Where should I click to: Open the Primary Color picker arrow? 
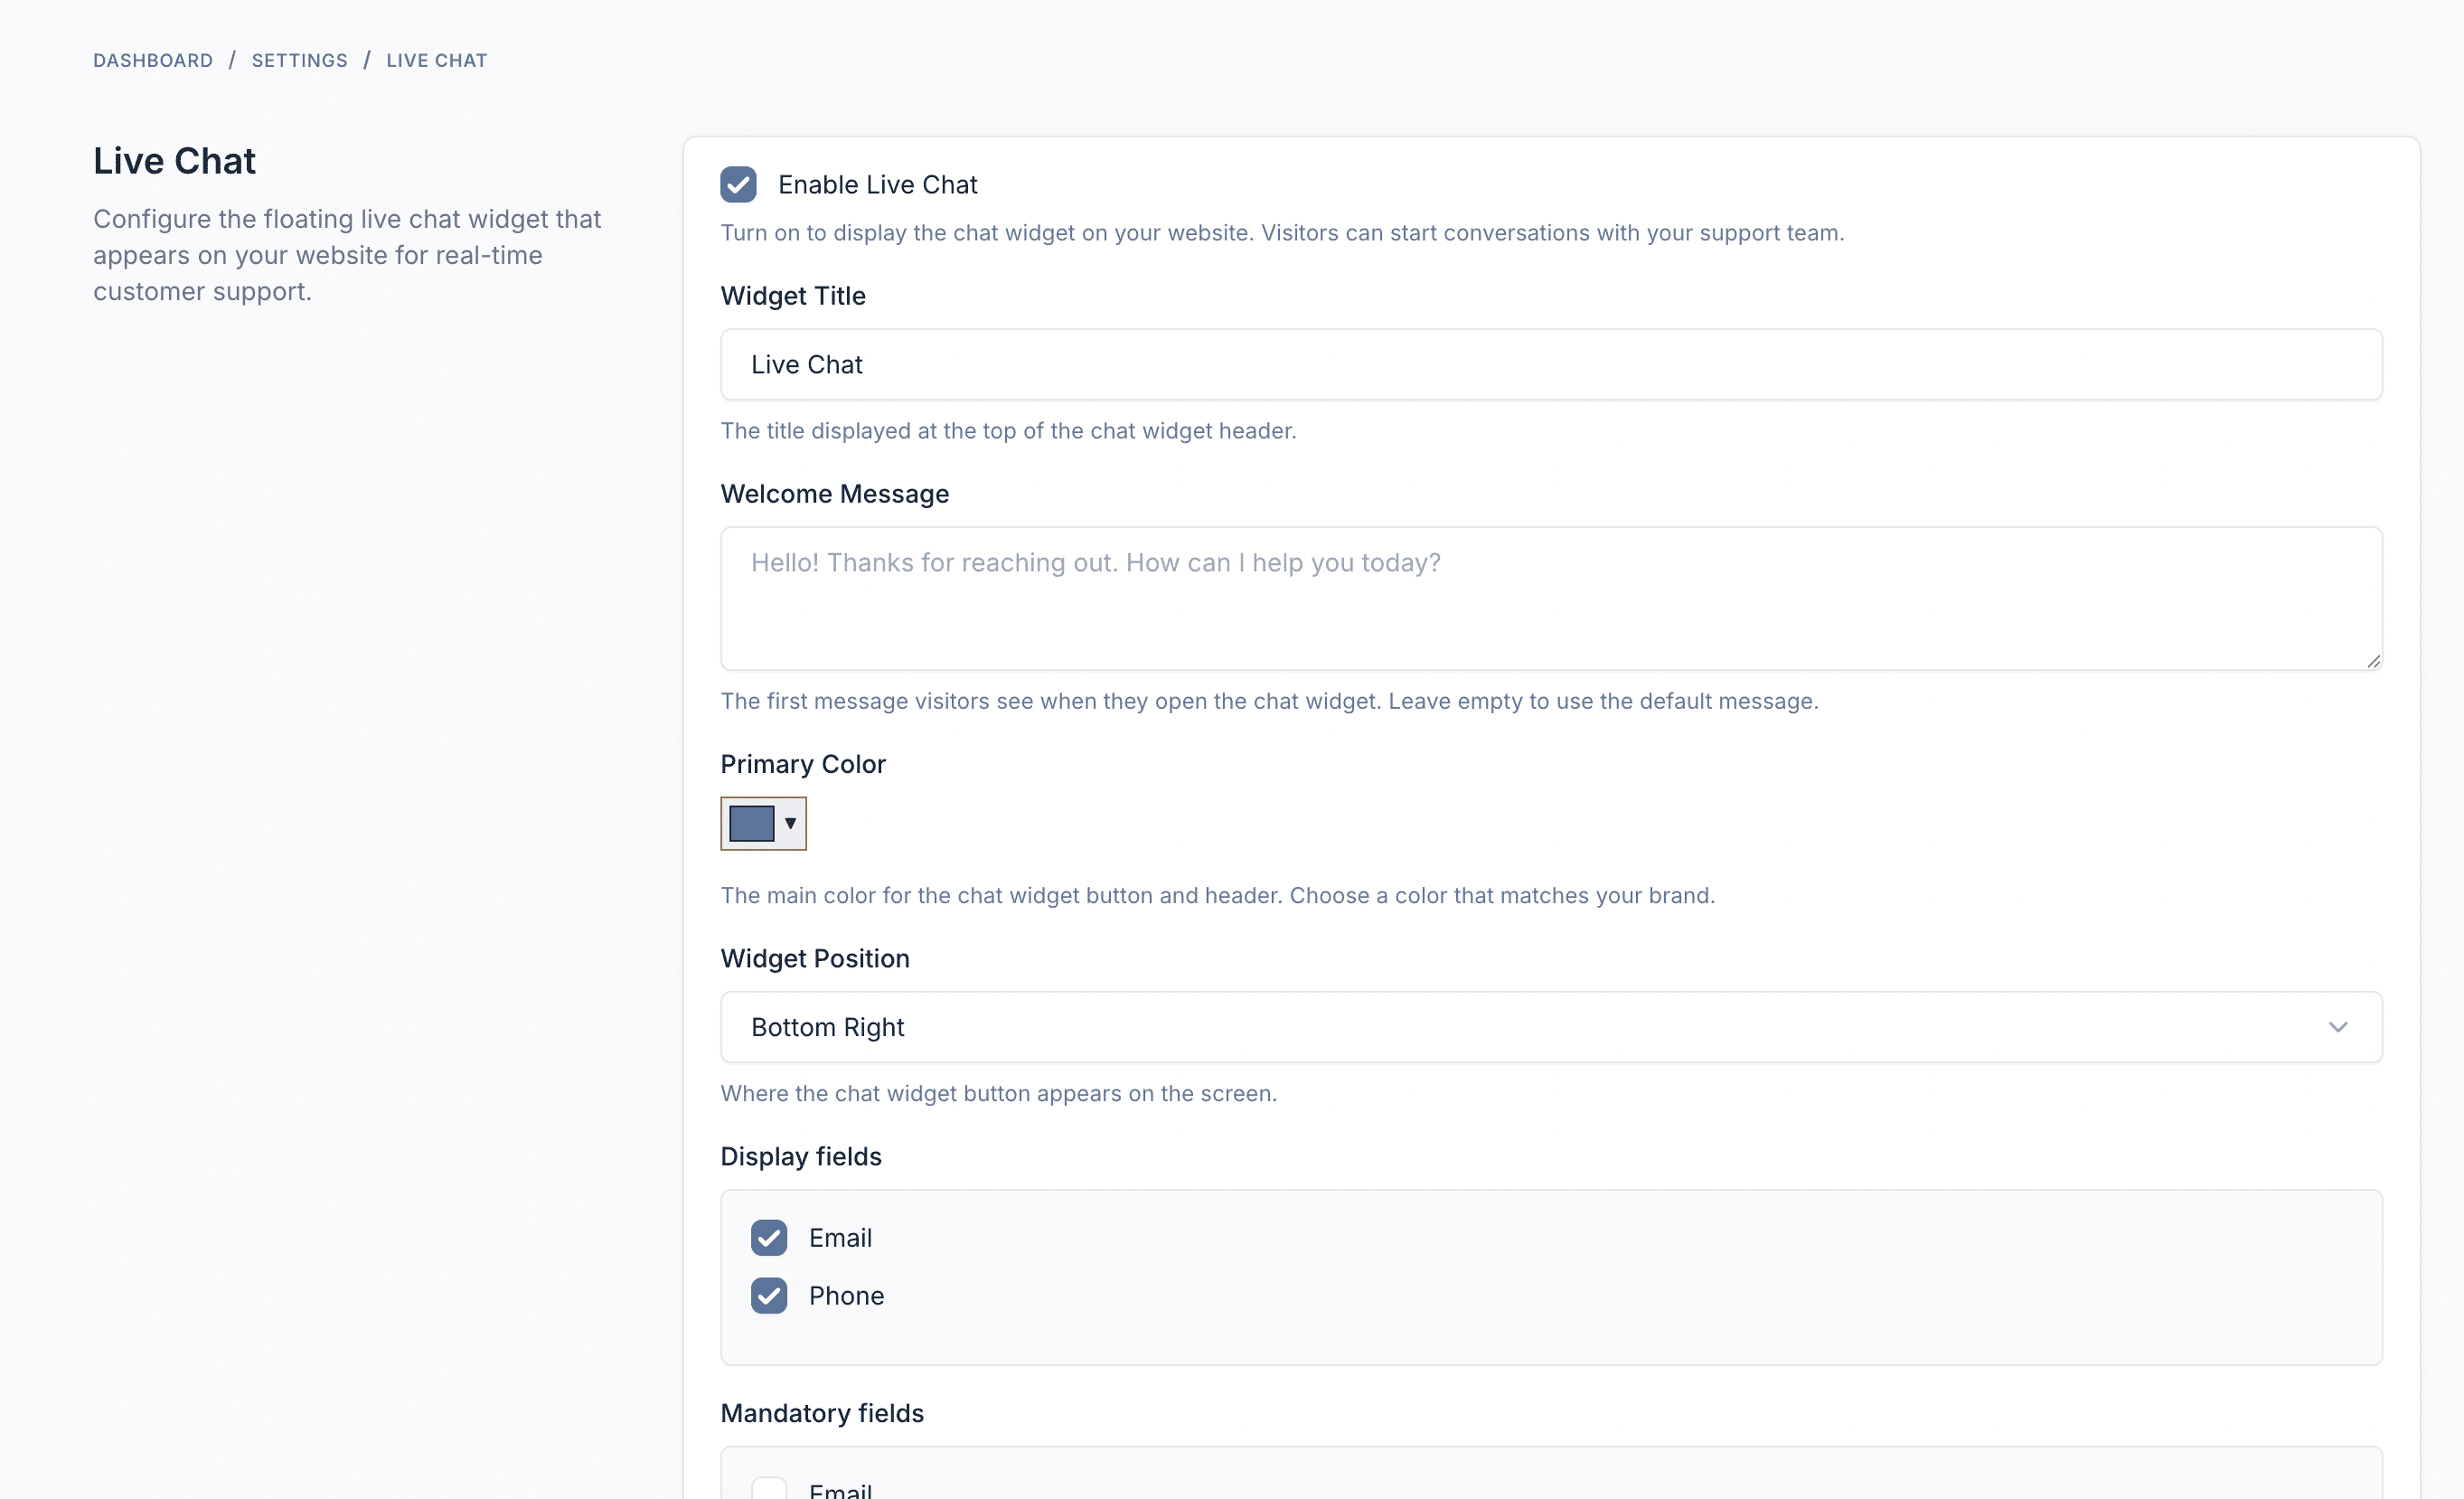coord(790,823)
